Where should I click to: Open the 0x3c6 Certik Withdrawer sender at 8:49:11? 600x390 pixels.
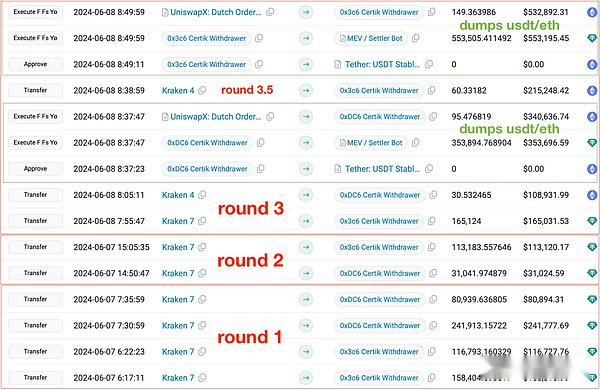(x=207, y=64)
